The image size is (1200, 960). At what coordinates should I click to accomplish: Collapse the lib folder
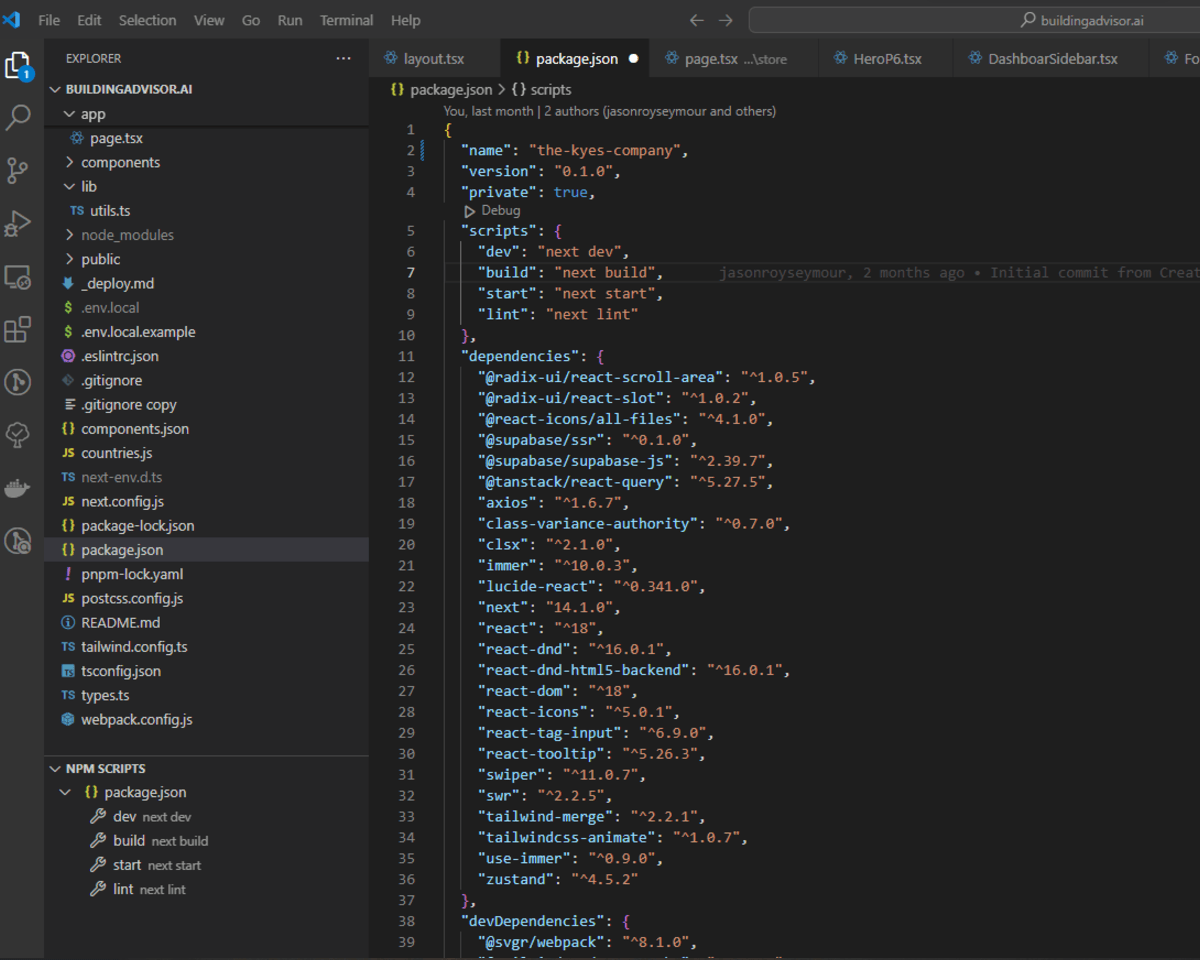coord(88,186)
